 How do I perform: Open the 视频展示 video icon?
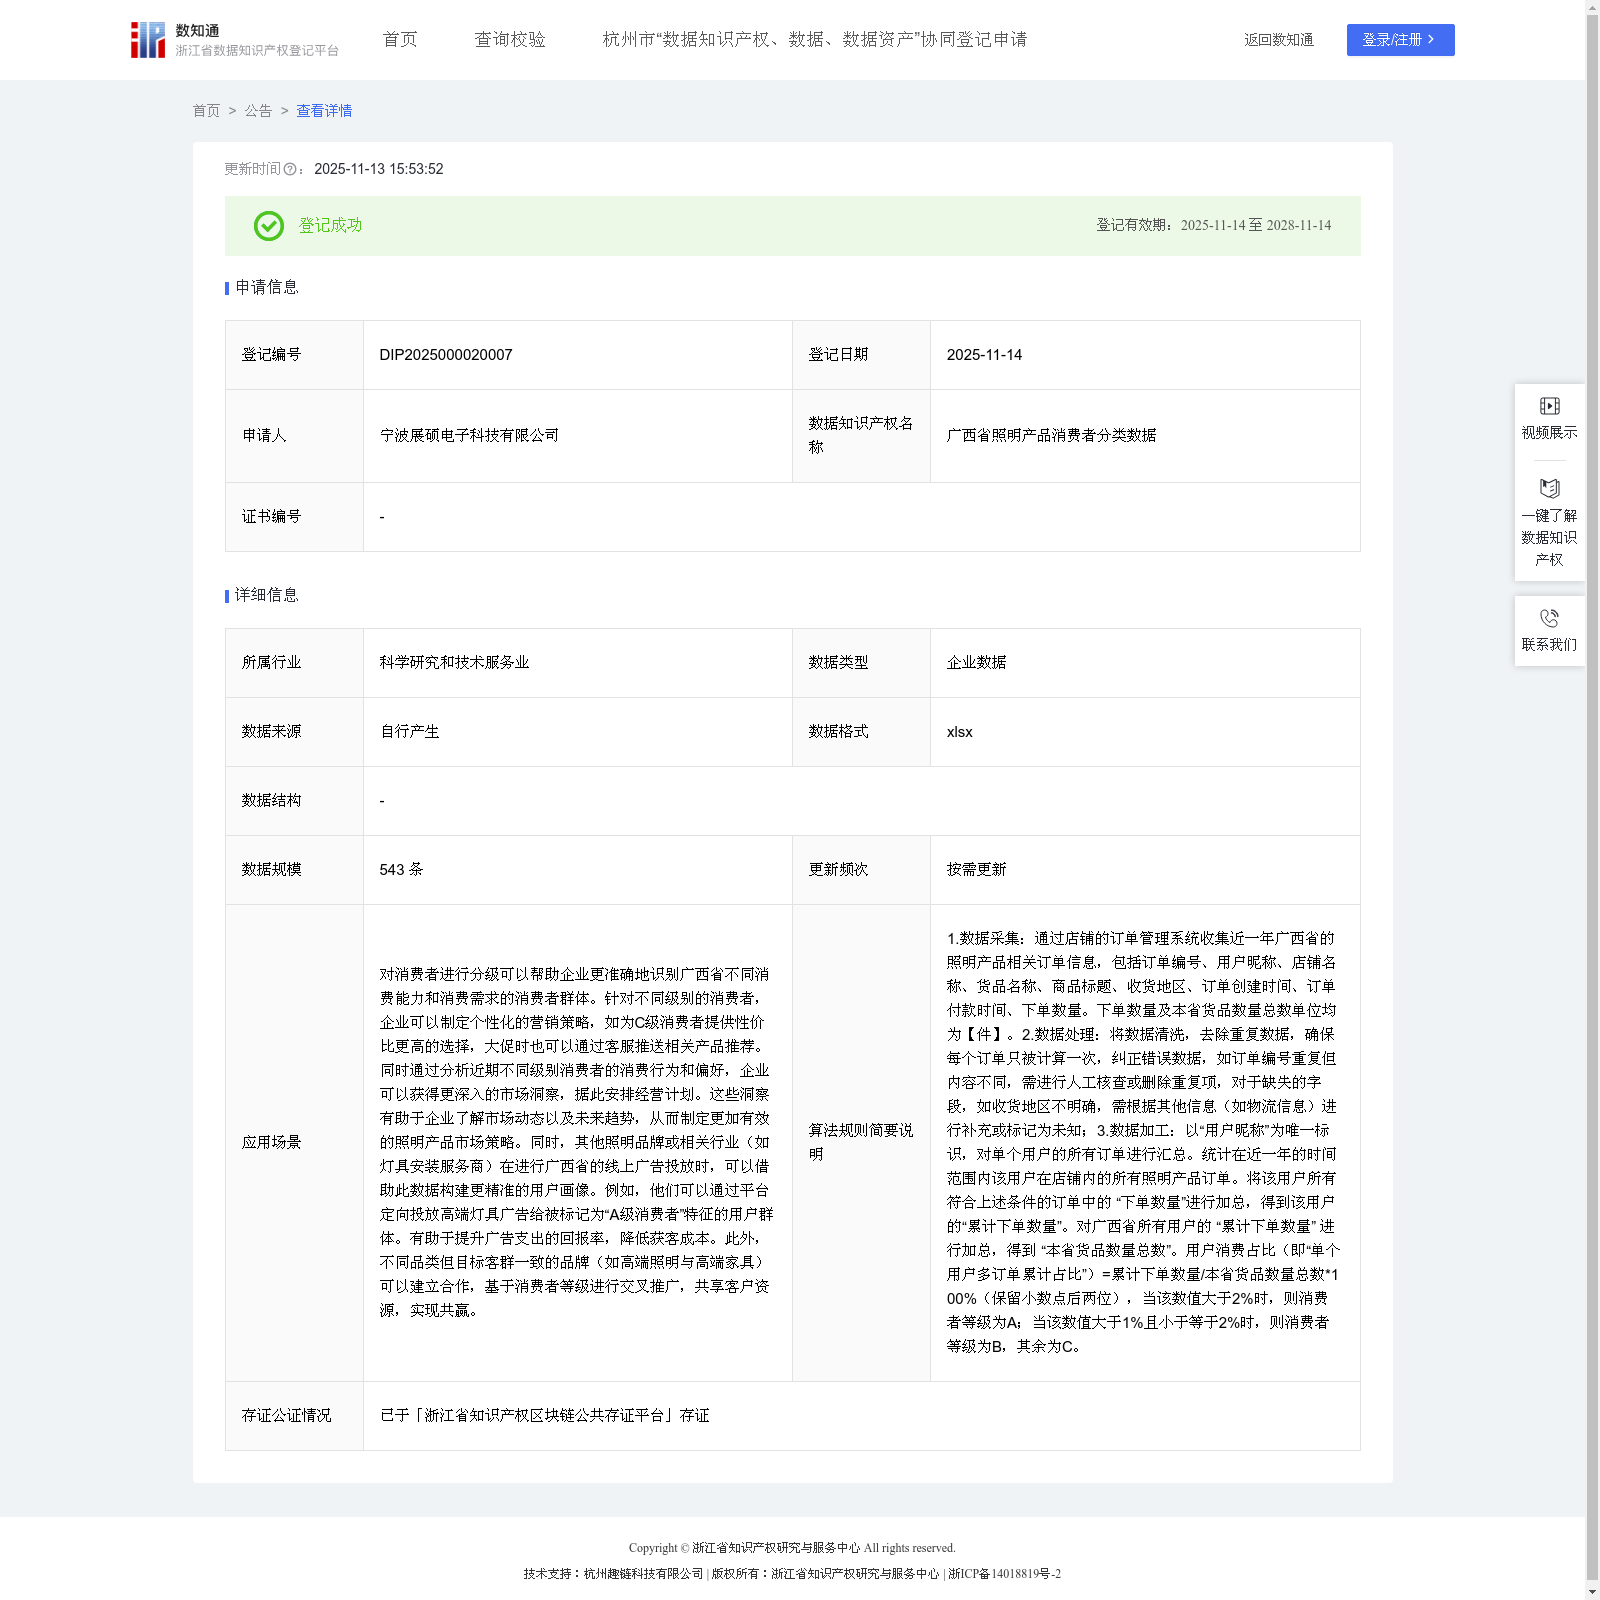(1549, 406)
